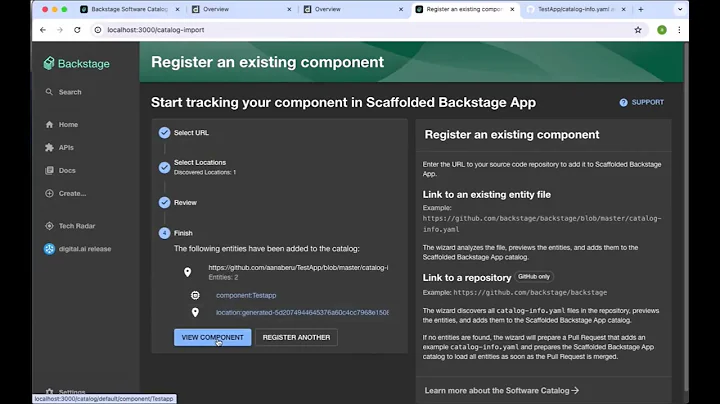The height and width of the screenshot is (404, 720).
Task: Close the Backstage Software Catalog tab
Action: point(177,9)
